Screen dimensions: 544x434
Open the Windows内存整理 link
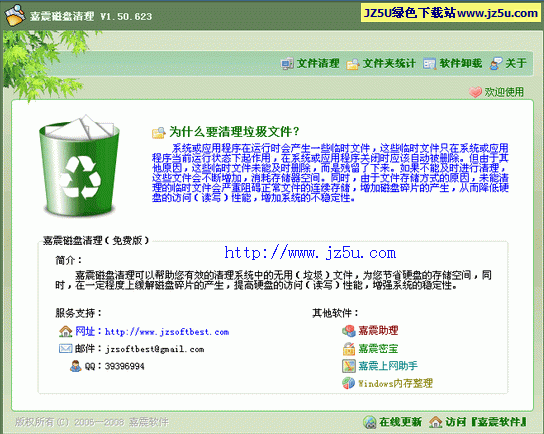point(396,383)
